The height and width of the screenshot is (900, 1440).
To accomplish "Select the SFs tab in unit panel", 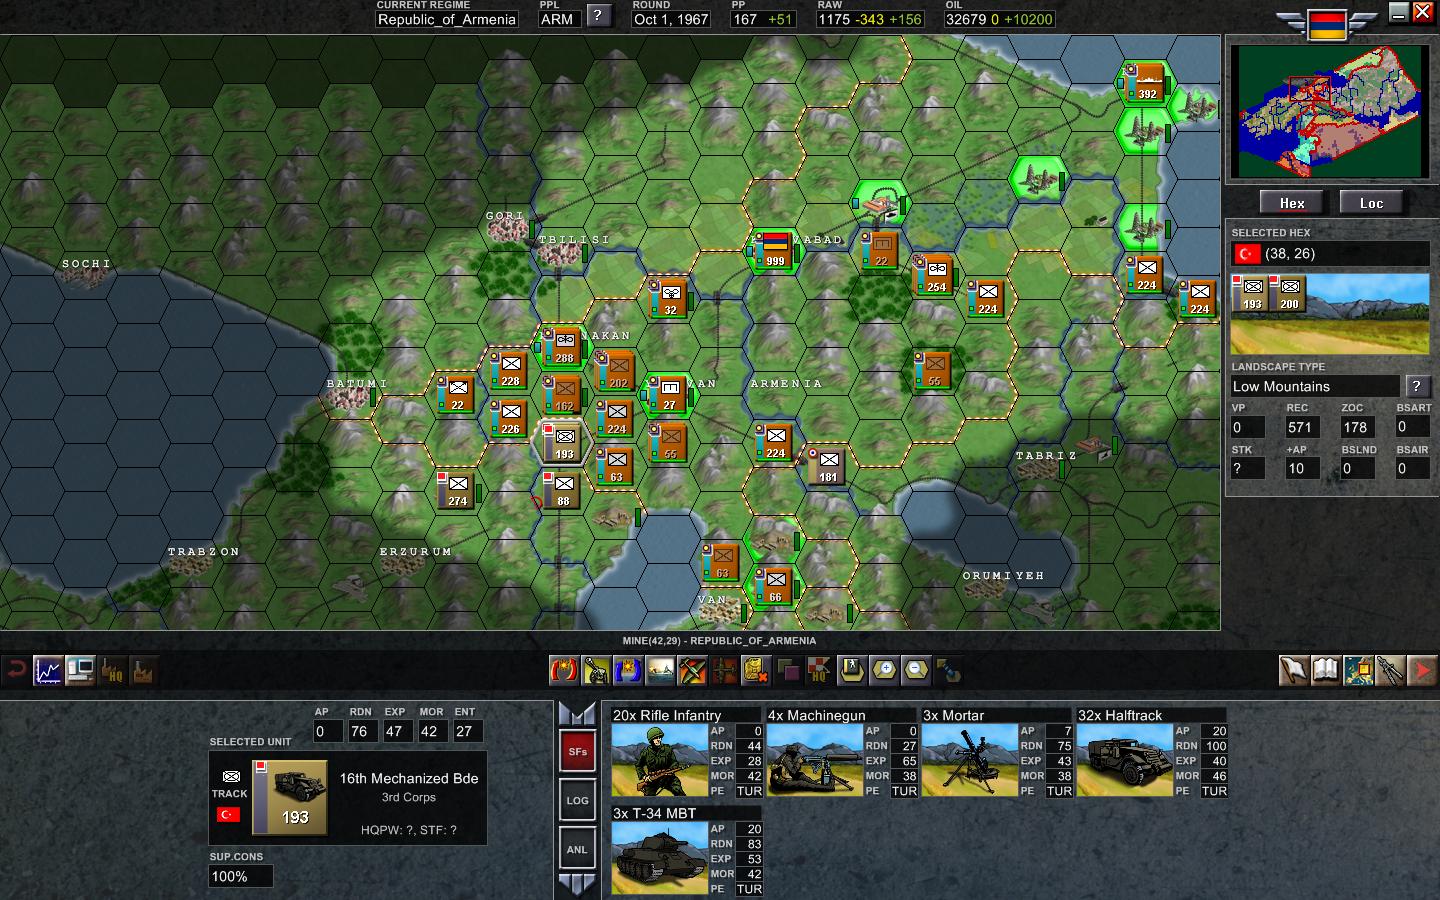I will pos(578,752).
